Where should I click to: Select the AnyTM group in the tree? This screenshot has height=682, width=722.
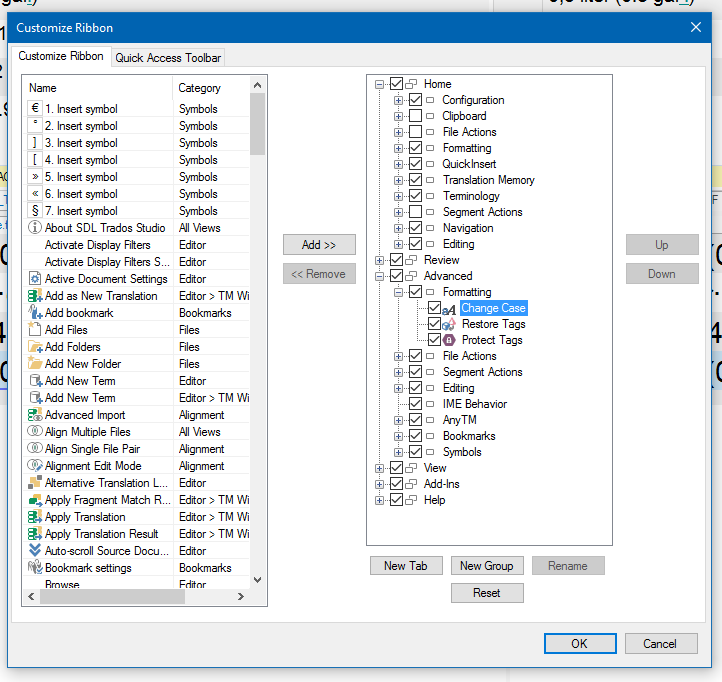pos(460,420)
